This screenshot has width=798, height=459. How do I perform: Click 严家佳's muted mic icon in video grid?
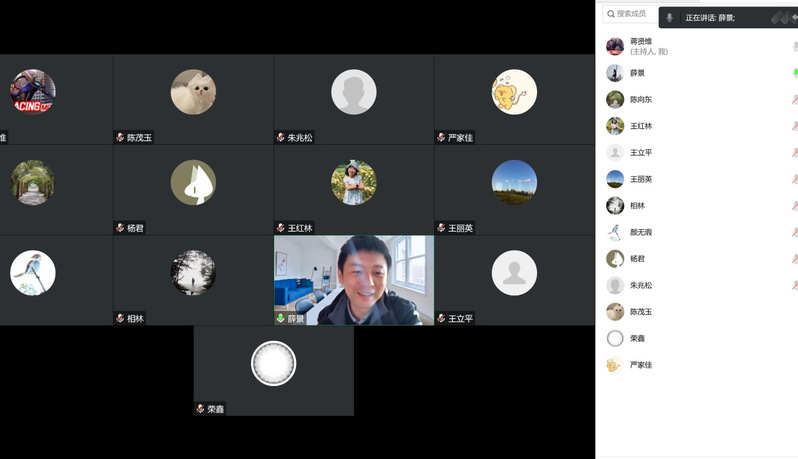[441, 137]
